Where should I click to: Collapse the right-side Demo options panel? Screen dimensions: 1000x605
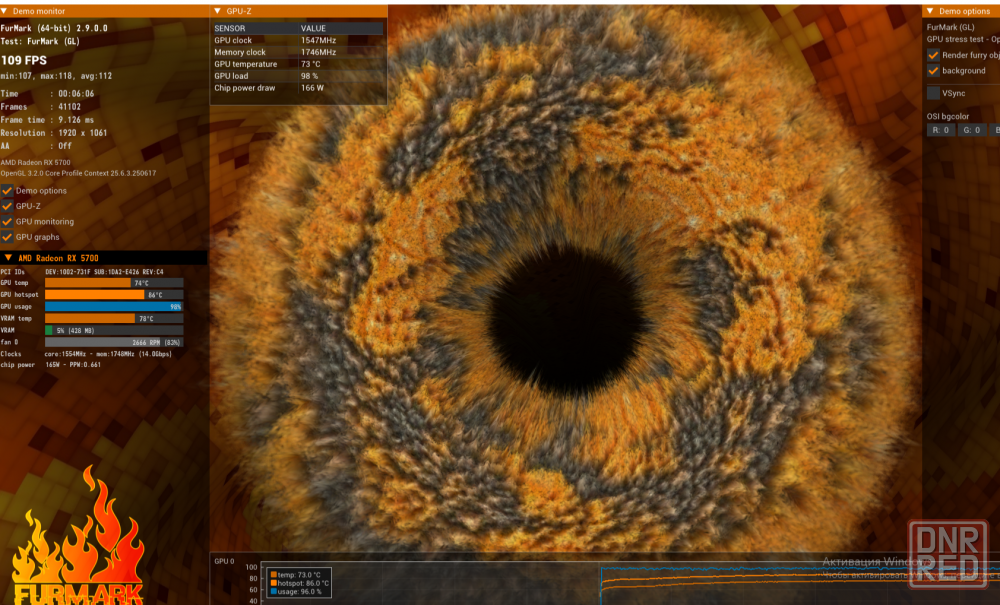pyautogui.click(x=930, y=11)
